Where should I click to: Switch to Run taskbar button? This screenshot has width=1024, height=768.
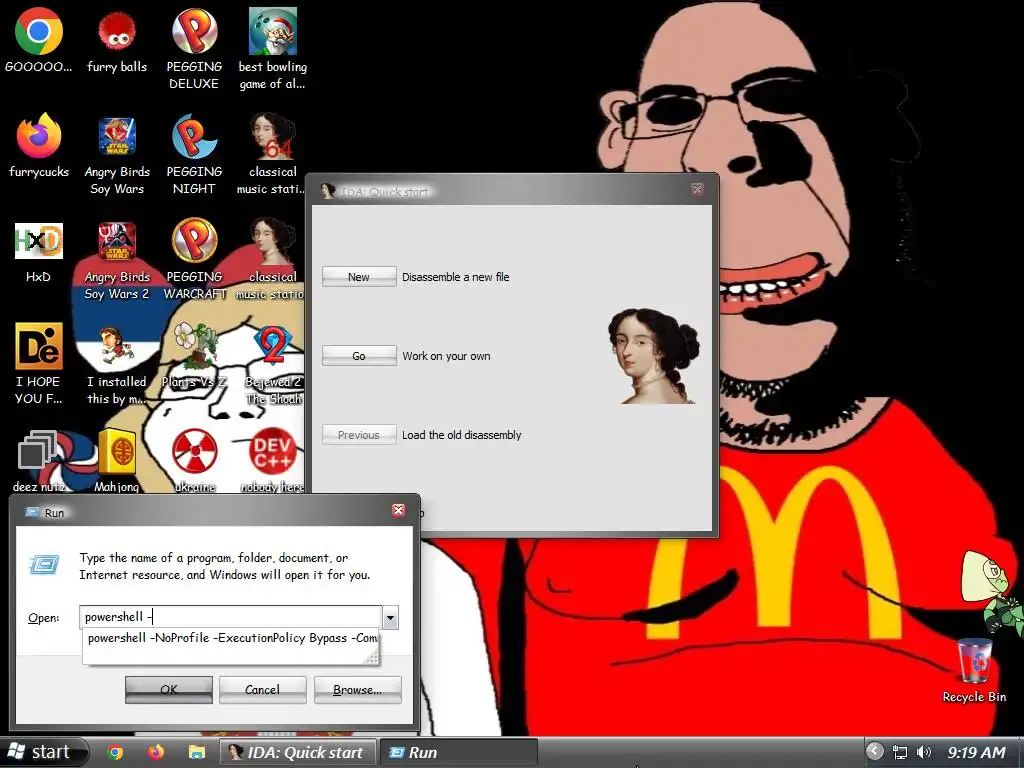click(x=458, y=752)
